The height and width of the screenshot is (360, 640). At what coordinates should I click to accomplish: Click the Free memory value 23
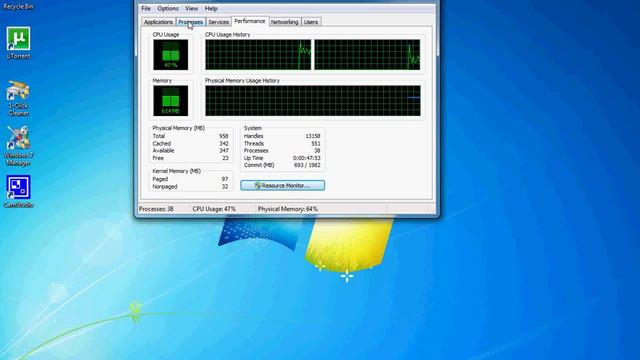(225, 158)
